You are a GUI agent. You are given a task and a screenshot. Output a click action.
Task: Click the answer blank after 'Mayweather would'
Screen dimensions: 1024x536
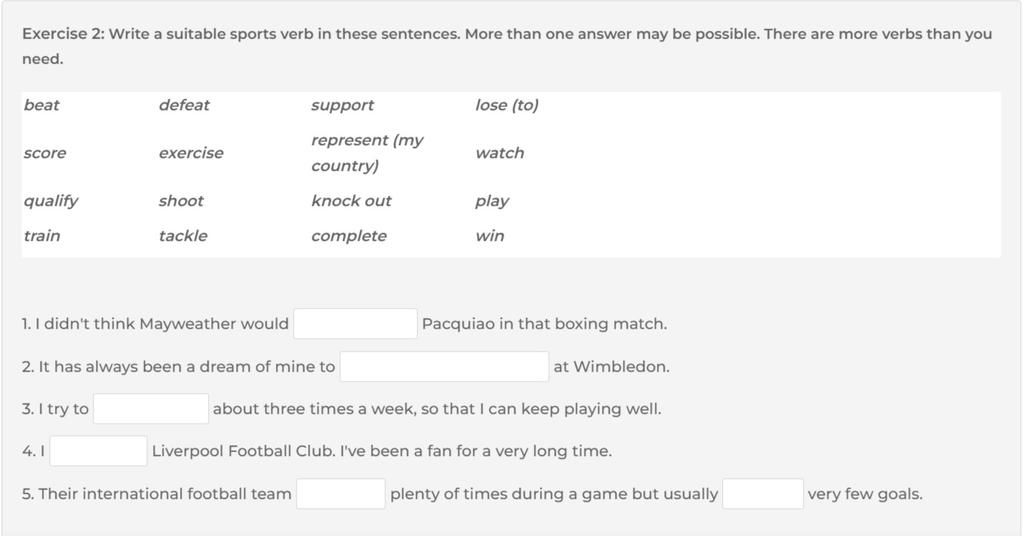[355, 324]
